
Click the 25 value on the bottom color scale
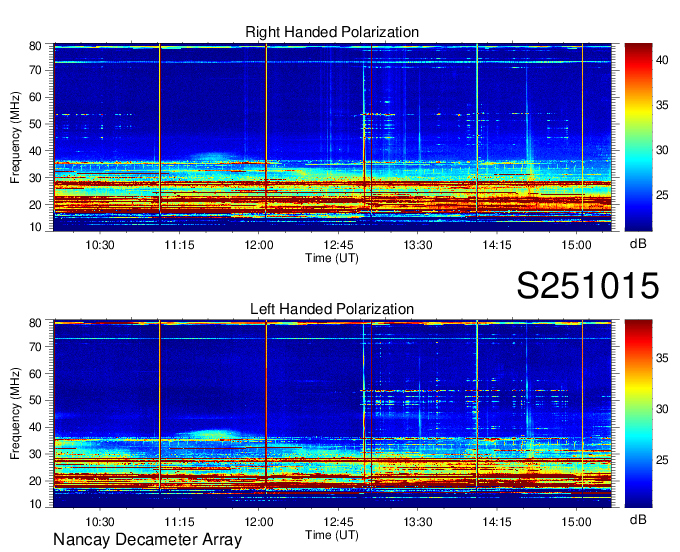(x=669, y=461)
